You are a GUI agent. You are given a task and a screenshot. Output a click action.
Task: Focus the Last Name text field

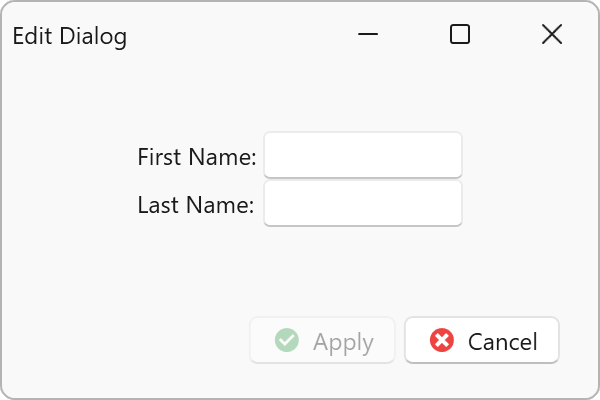[x=362, y=204]
